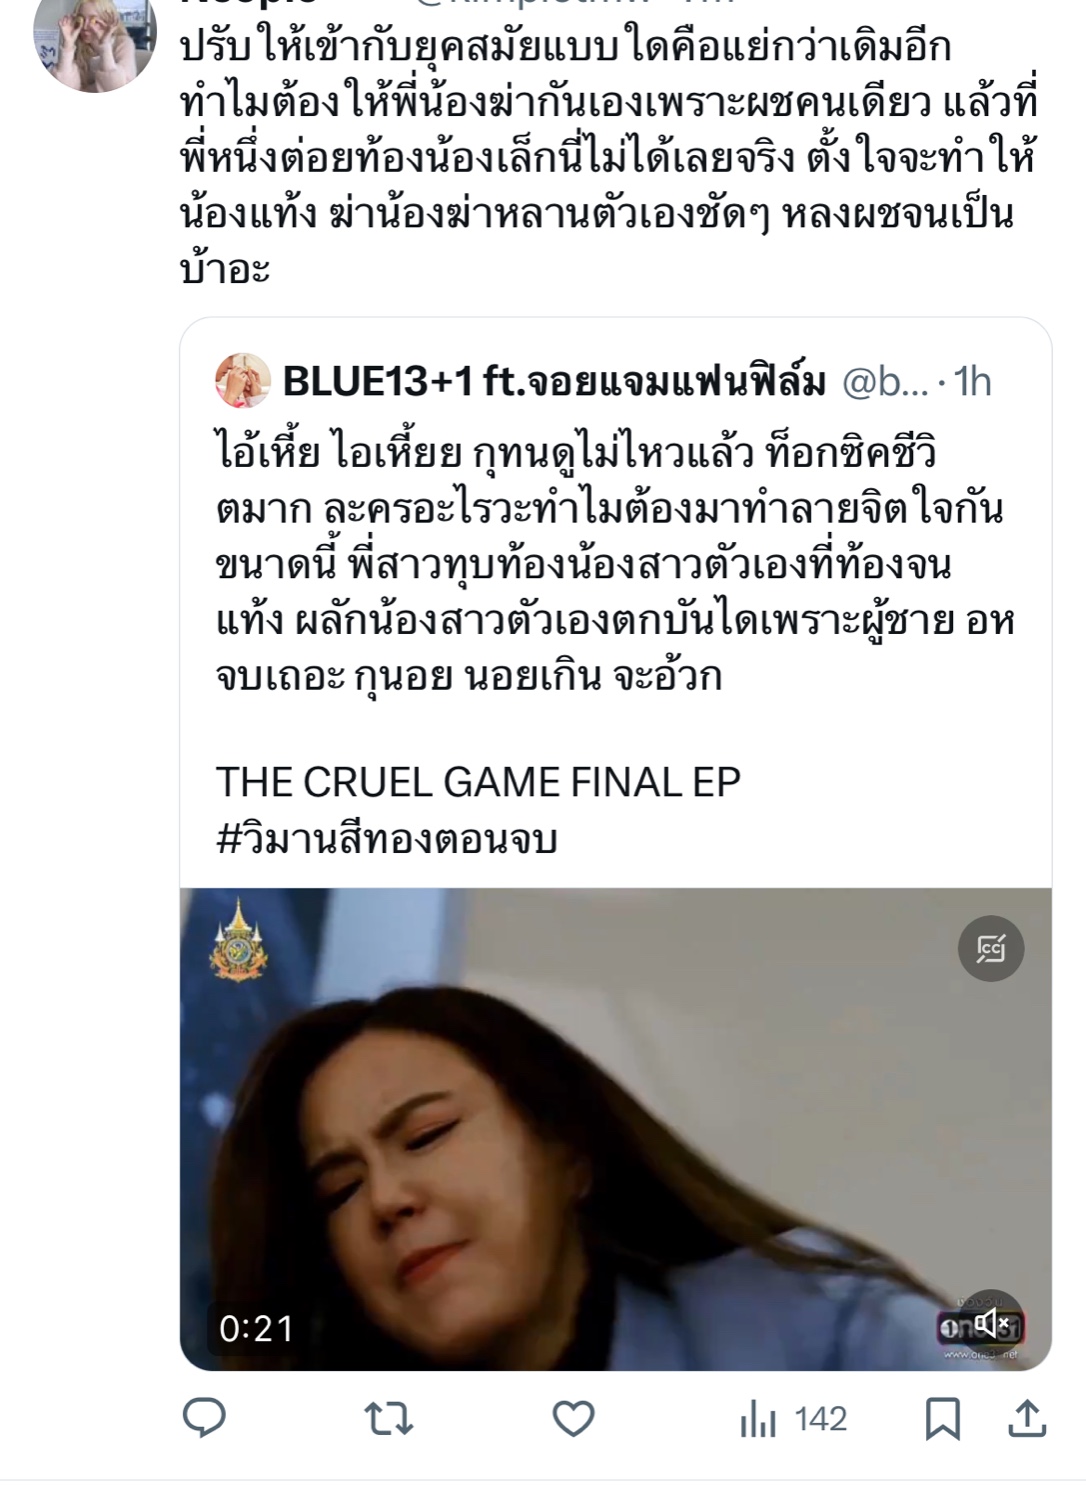Open the BLUE13+1 ft.จอยแจมแฟนฟิล์ม profile name
The height and width of the screenshot is (1500, 1086).
[x=554, y=381]
